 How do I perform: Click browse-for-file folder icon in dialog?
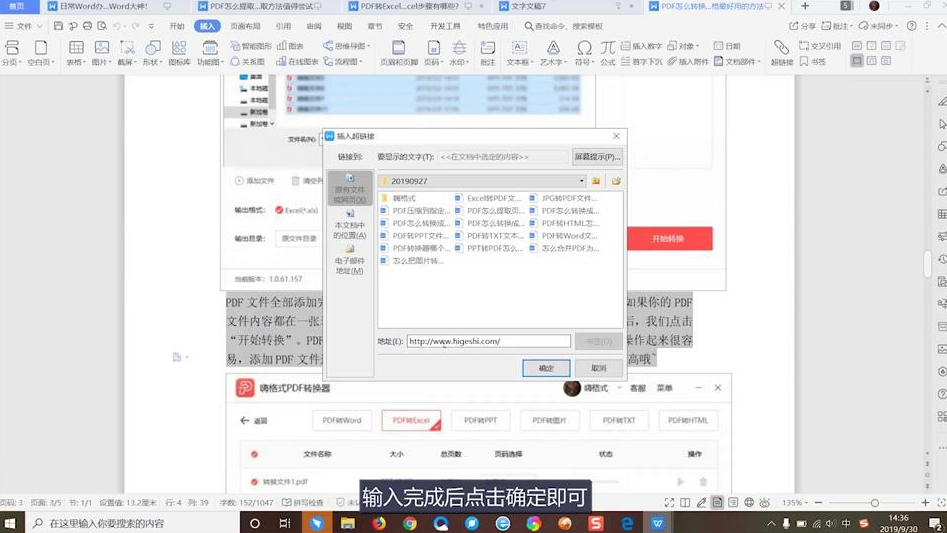tap(616, 181)
